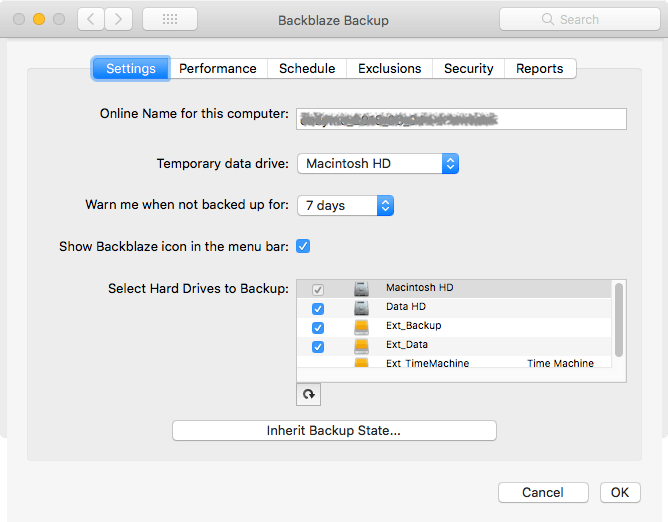Open the Security tab
Screen dimensions: 668x522
point(469,68)
